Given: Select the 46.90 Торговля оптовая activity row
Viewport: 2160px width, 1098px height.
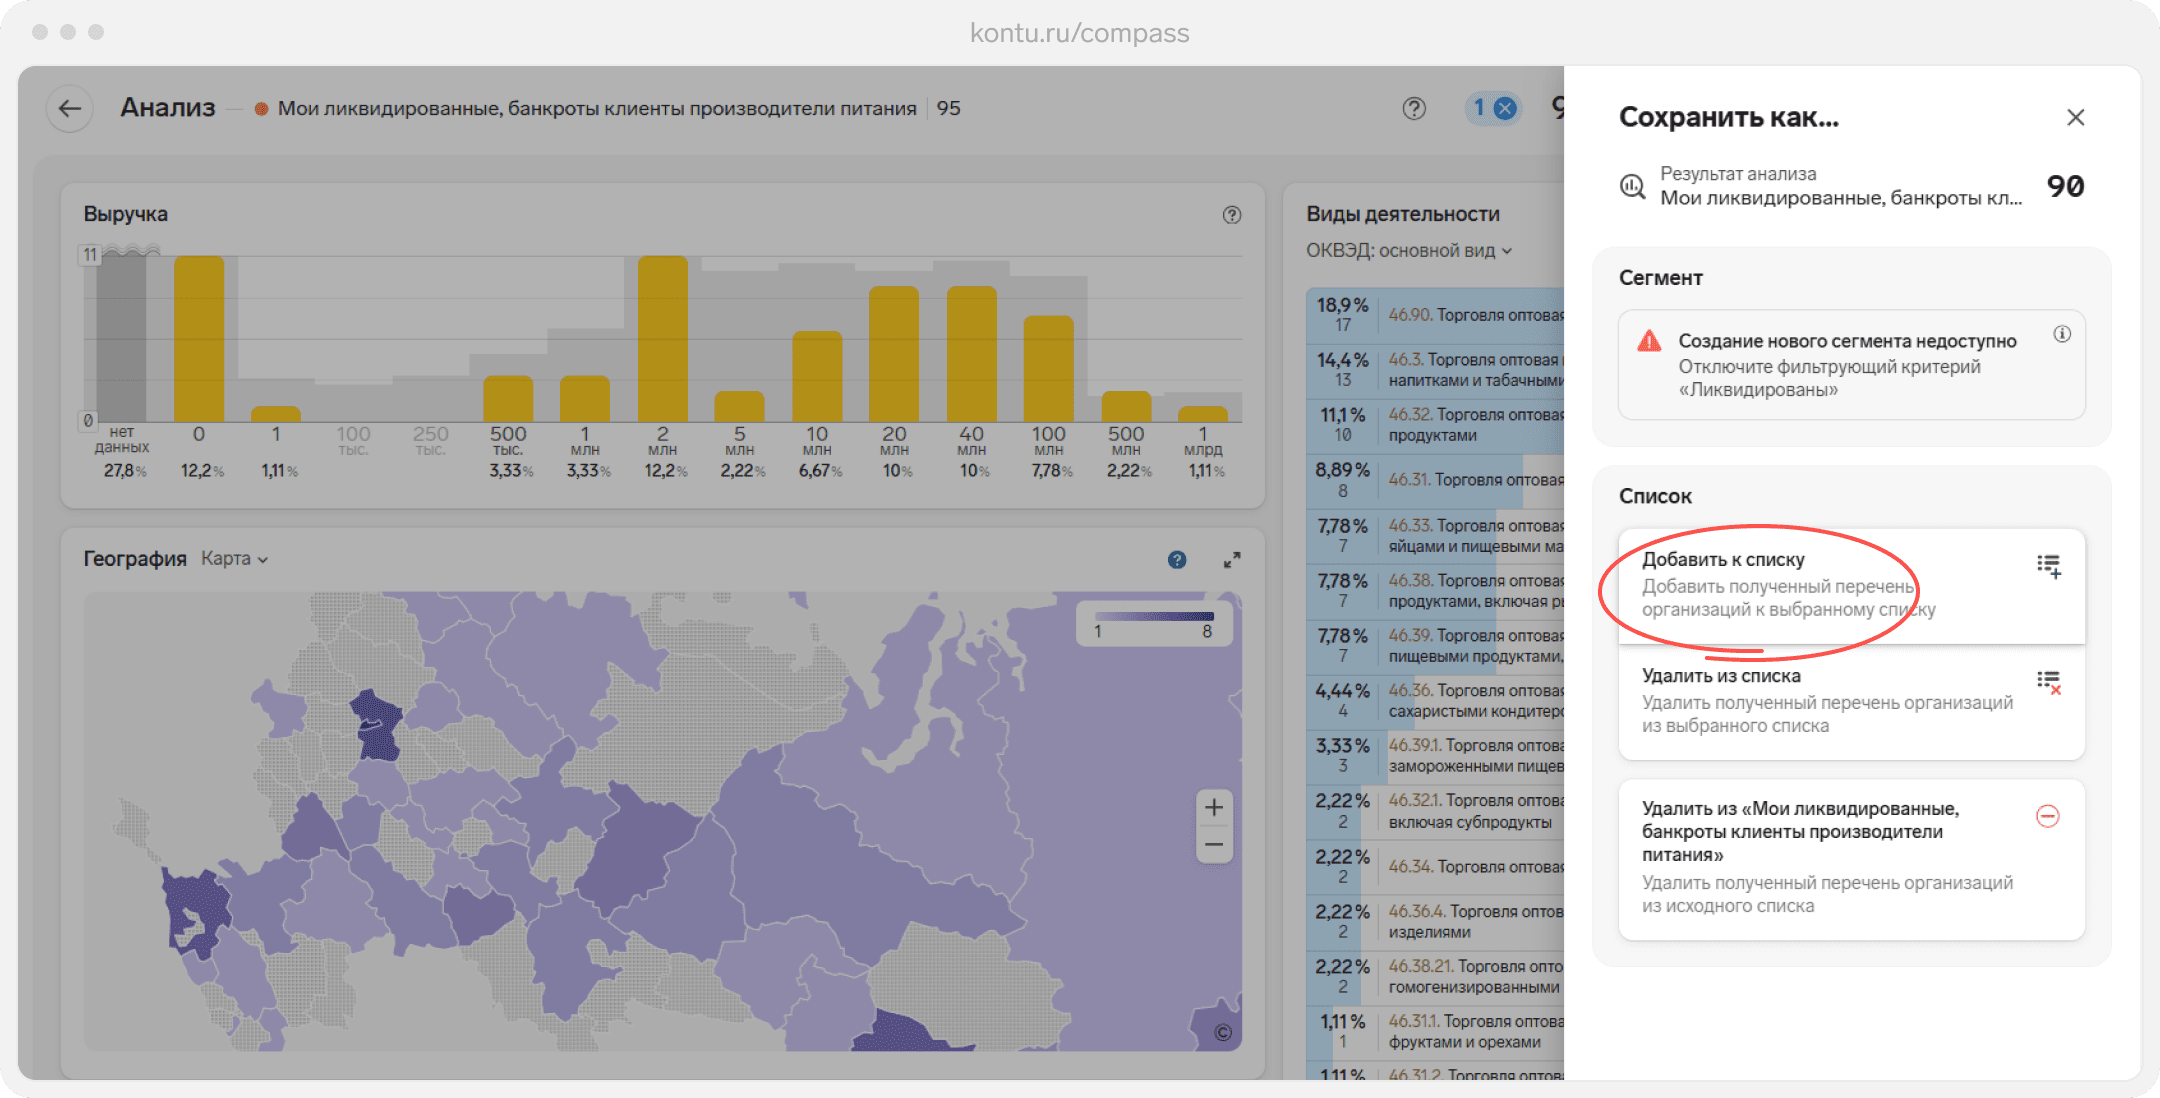Looking at the screenshot, I should coord(1436,315).
